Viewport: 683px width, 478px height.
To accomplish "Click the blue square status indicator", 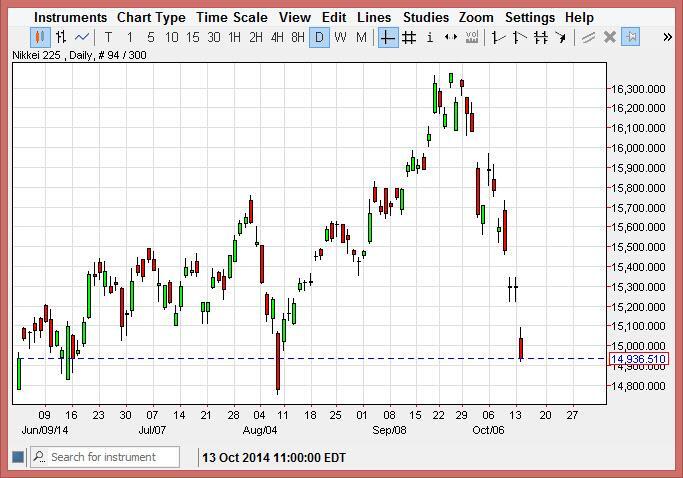I will click(18, 457).
